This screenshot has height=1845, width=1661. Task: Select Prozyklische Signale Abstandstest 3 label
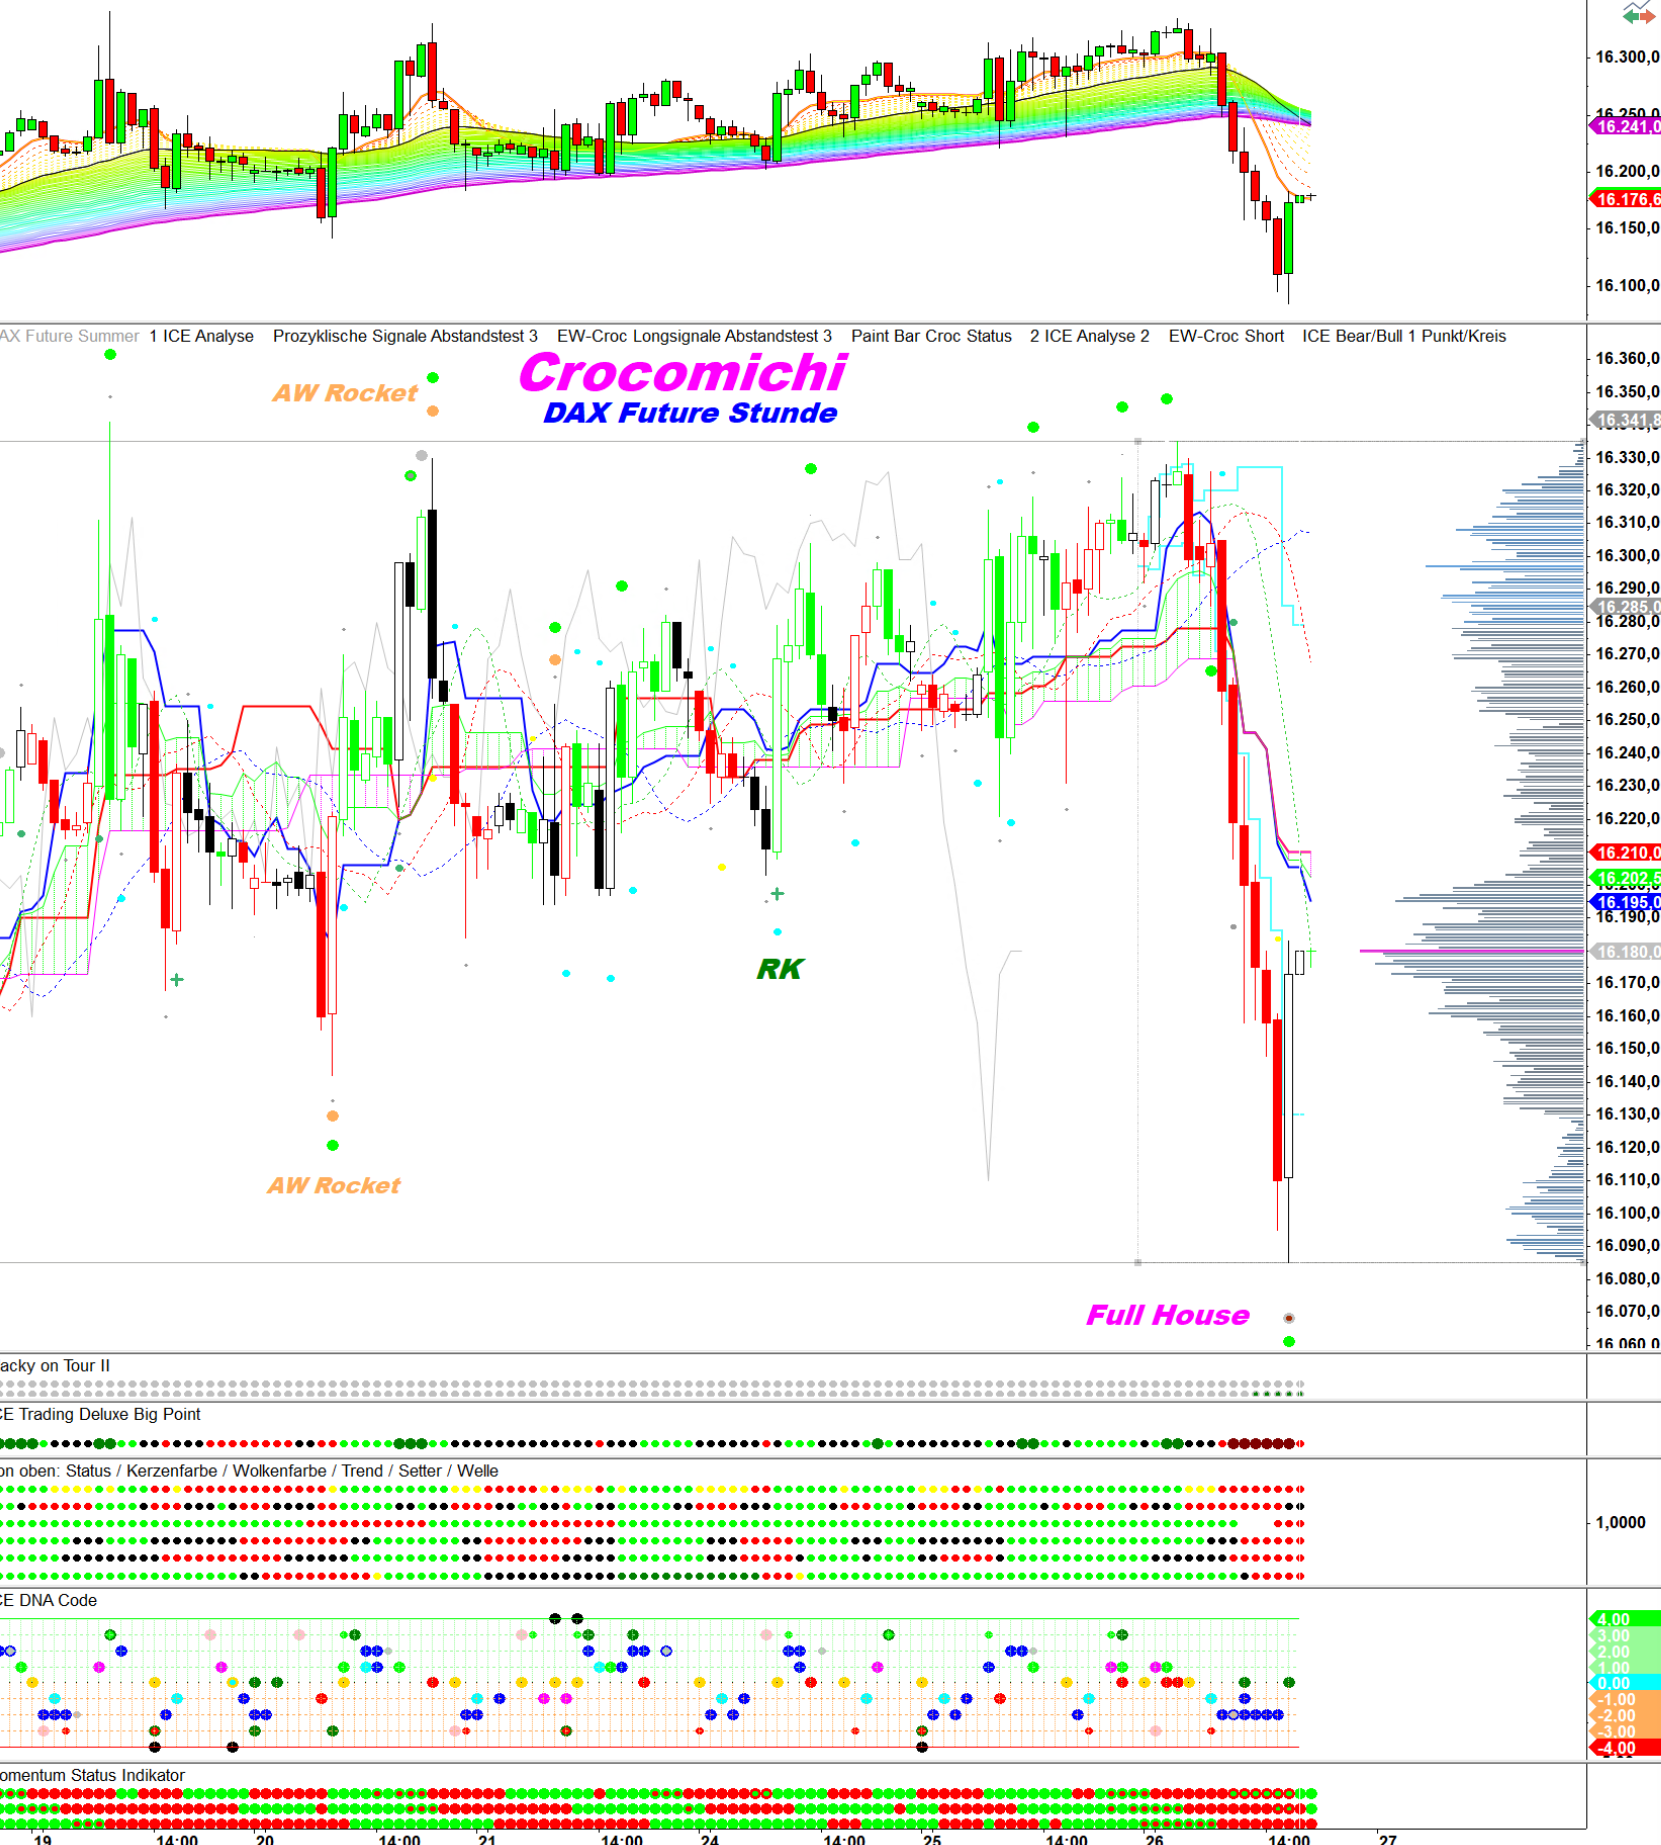[405, 336]
